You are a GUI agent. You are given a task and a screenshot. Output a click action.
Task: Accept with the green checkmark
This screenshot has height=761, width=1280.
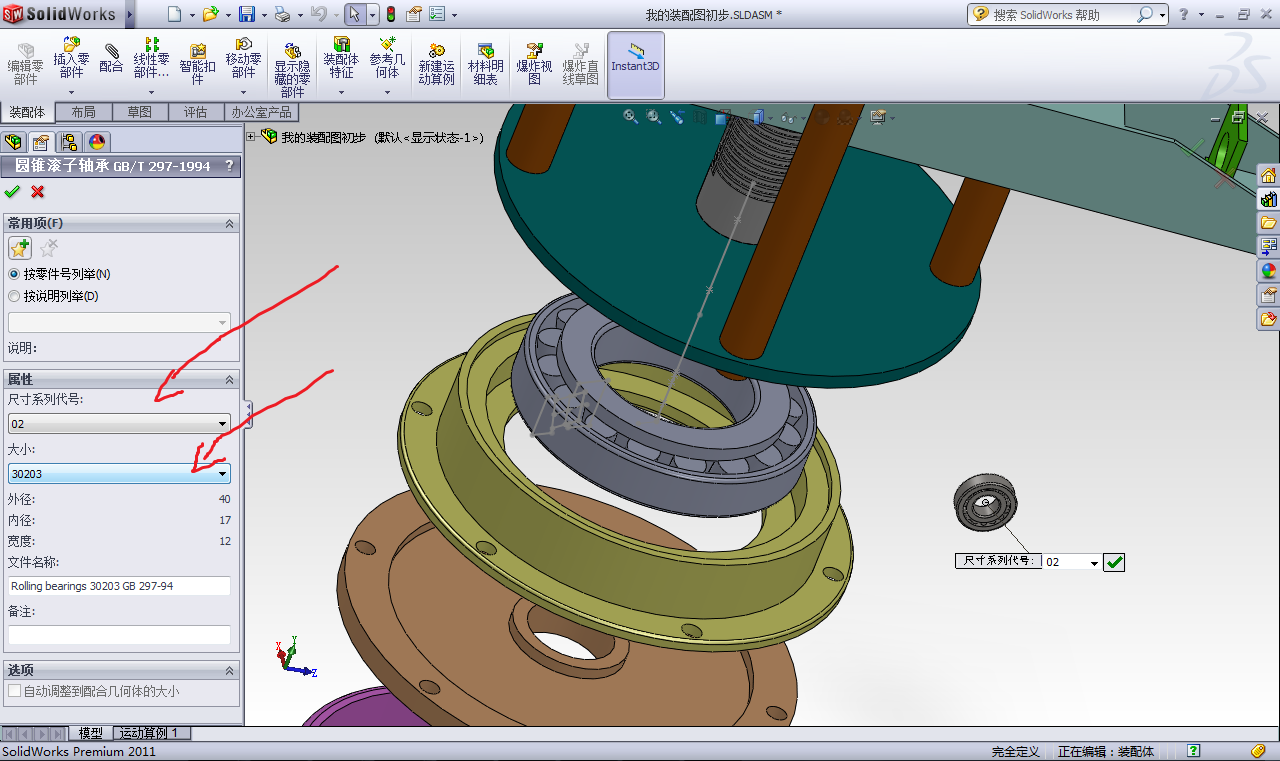click(12, 191)
